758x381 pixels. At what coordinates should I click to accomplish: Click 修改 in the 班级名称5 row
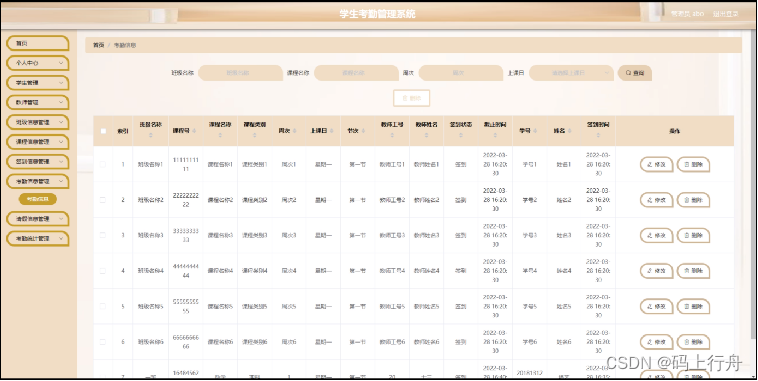click(656, 307)
